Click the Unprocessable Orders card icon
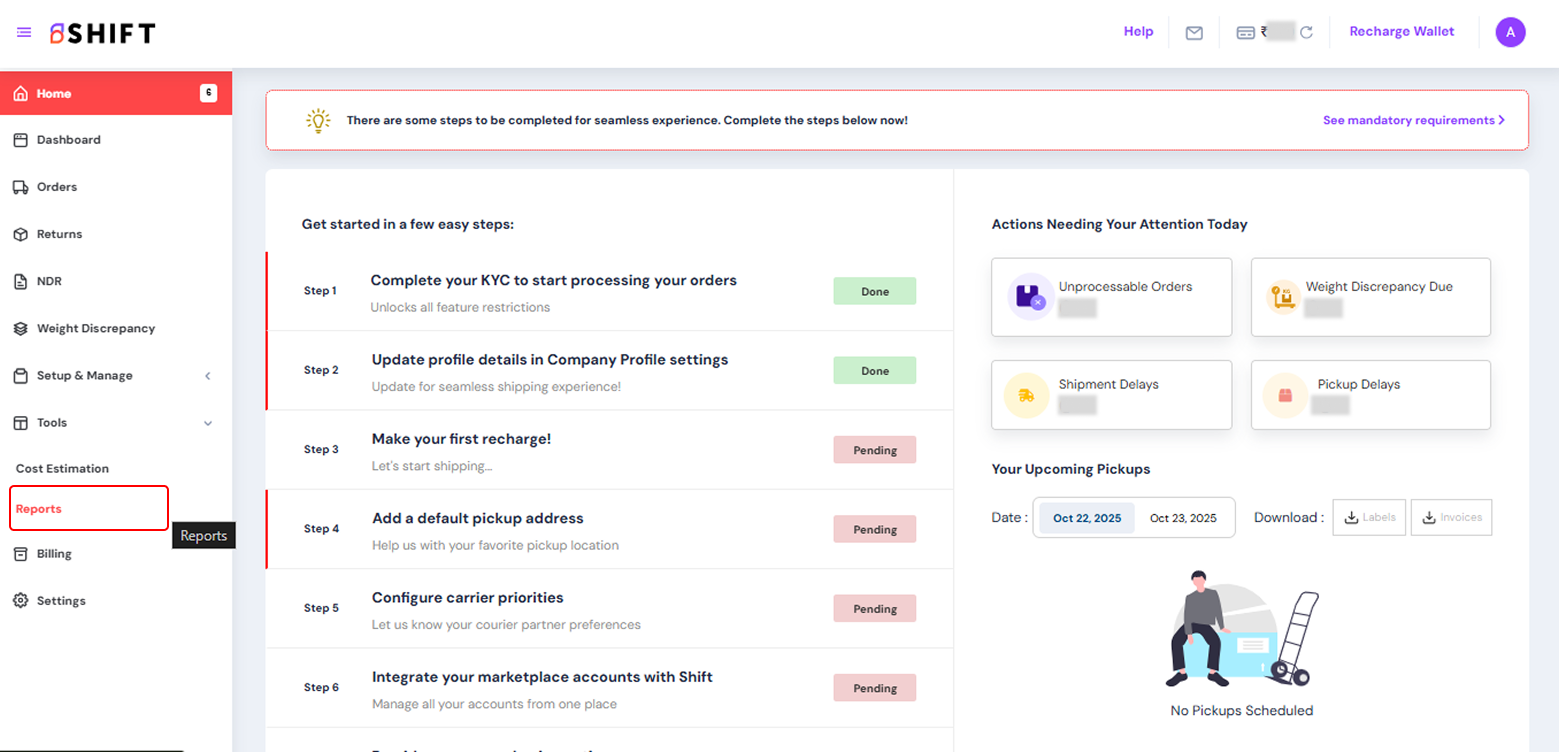This screenshot has width=1559, height=752. [x=1029, y=296]
